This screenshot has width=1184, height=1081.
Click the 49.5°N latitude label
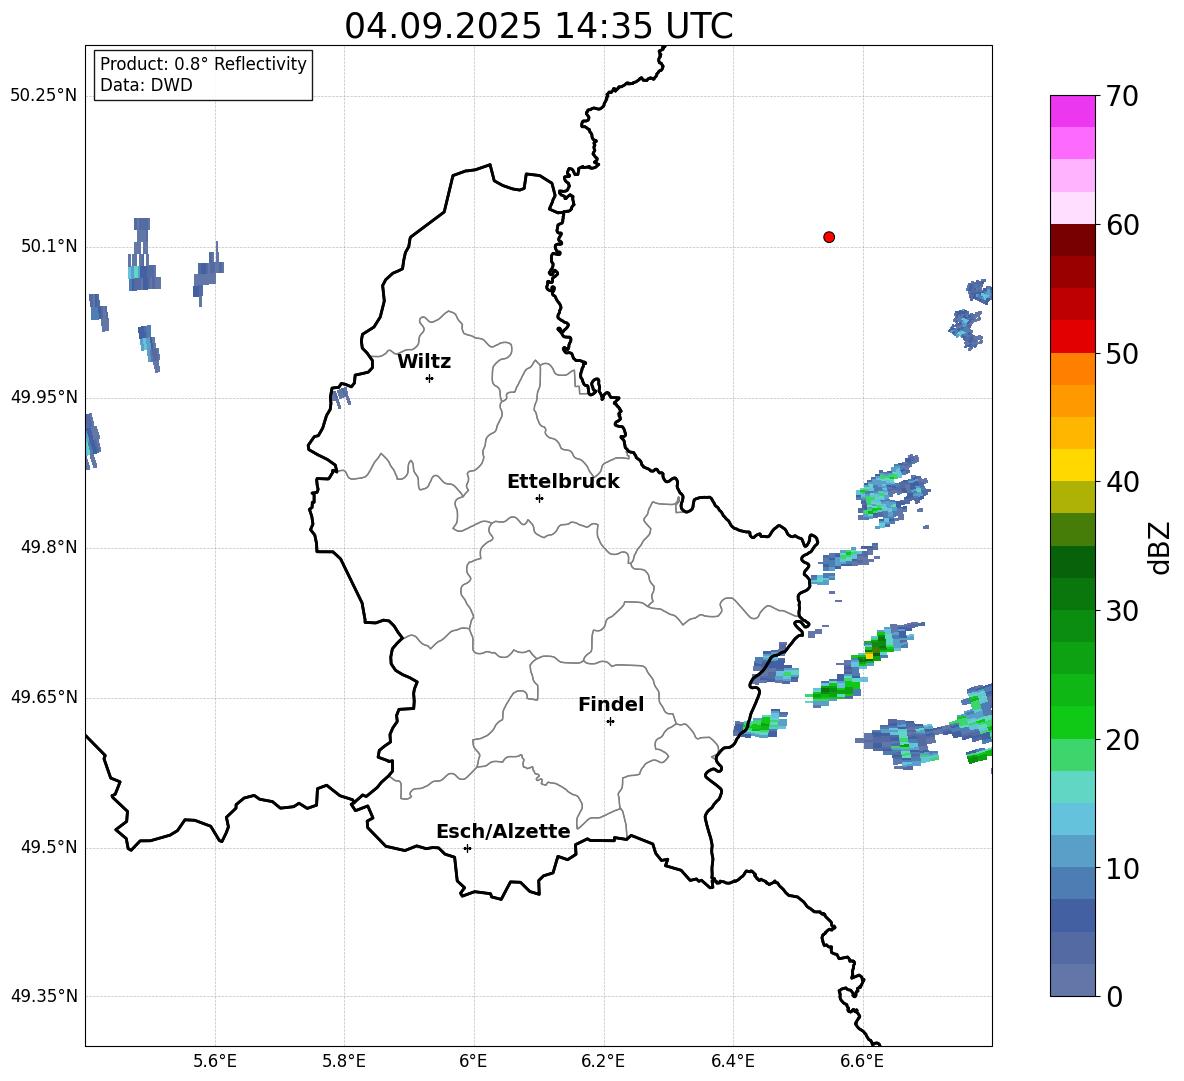49,847
